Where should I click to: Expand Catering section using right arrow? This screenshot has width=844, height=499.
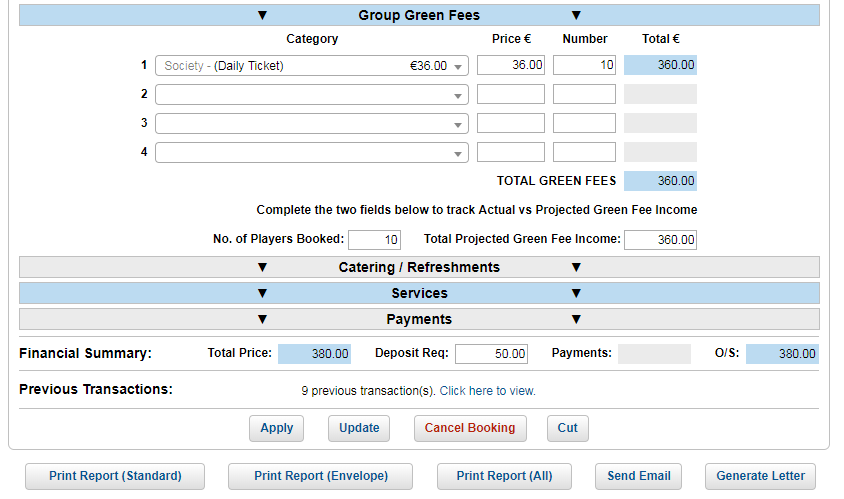tap(576, 267)
